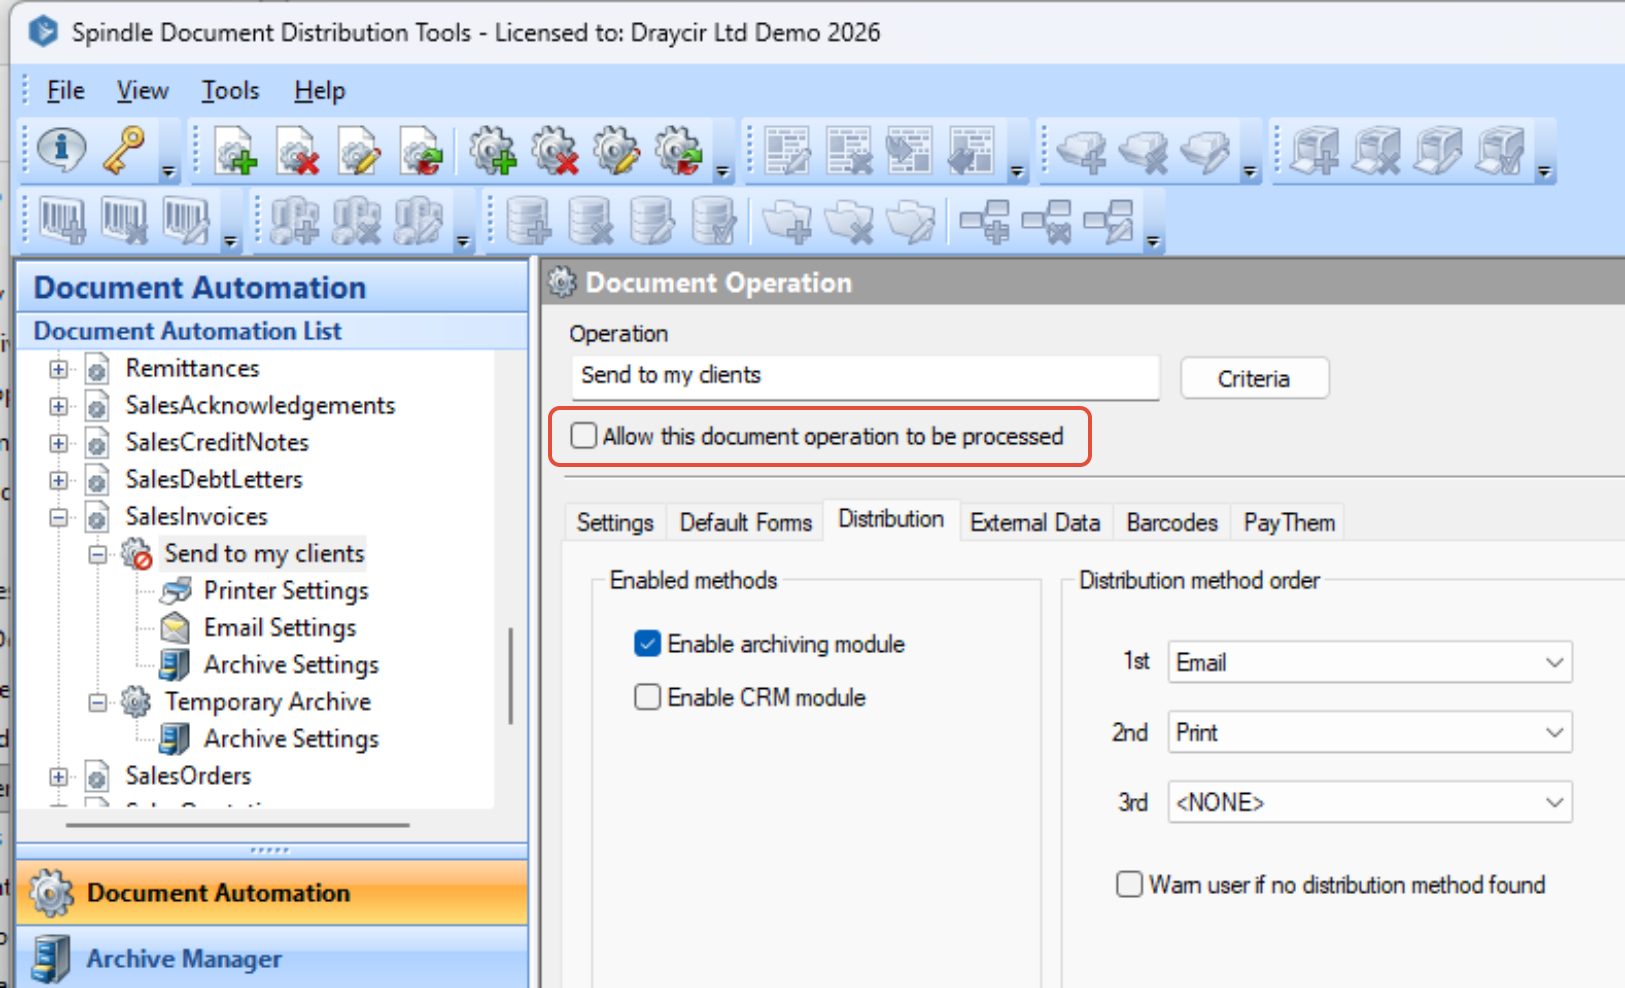Add a new document with green plus icon
The width and height of the screenshot is (1625, 988).
point(236,150)
